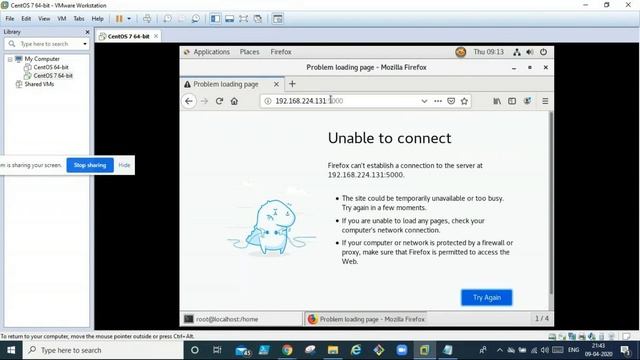Open the VM menu

pyautogui.click(x=62, y=19)
